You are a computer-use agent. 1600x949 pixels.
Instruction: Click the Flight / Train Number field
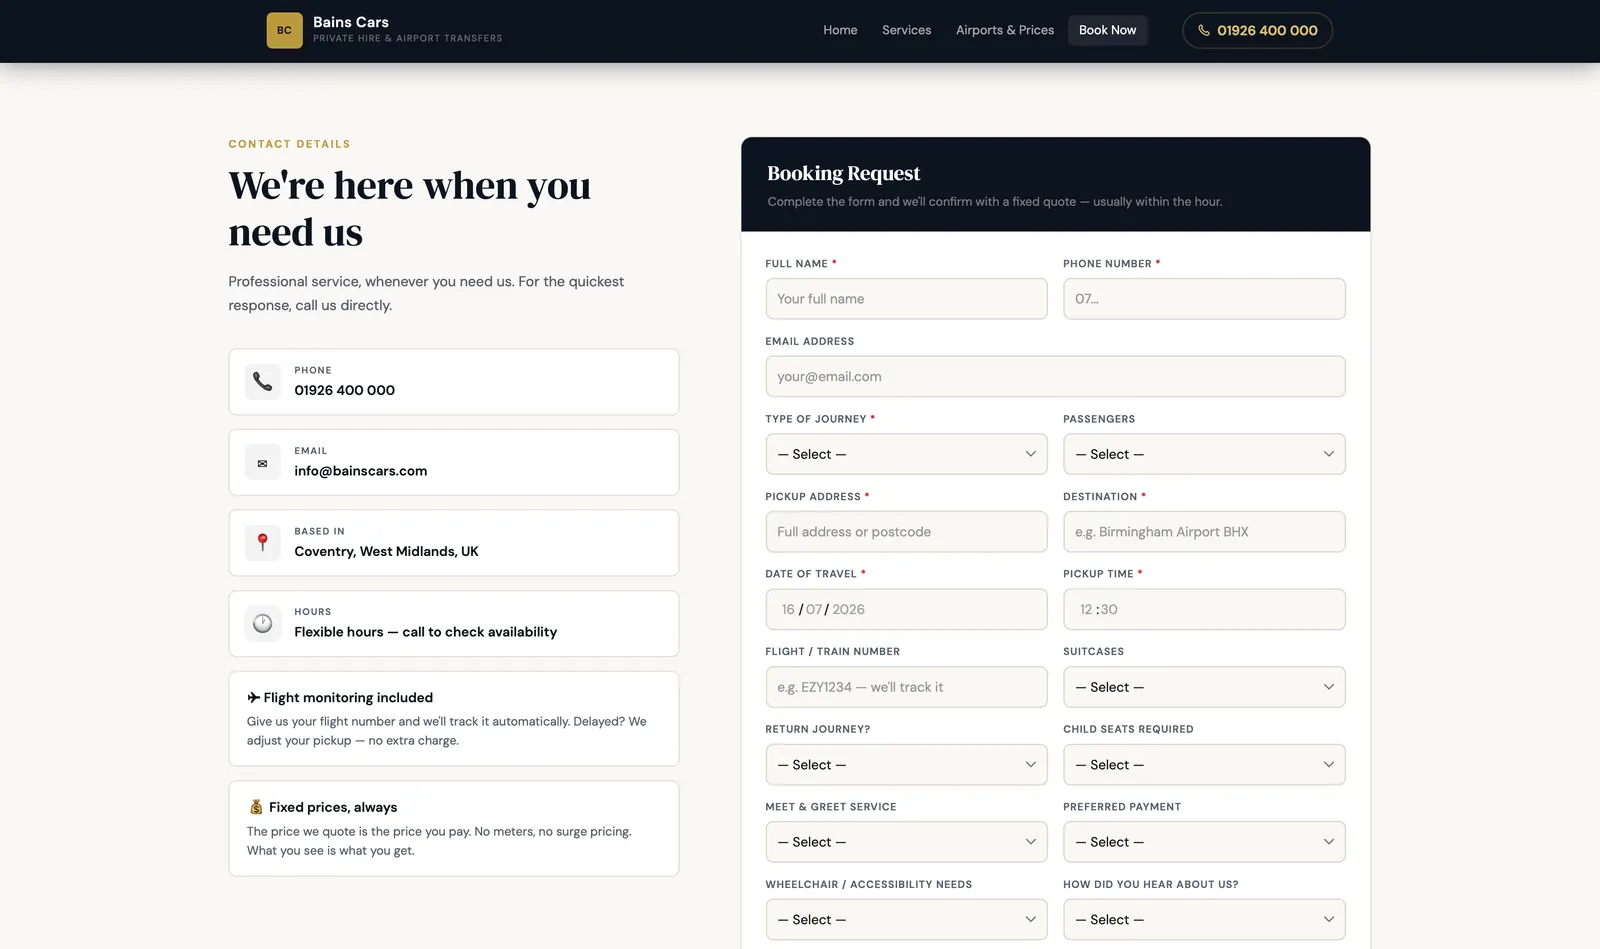(906, 687)
